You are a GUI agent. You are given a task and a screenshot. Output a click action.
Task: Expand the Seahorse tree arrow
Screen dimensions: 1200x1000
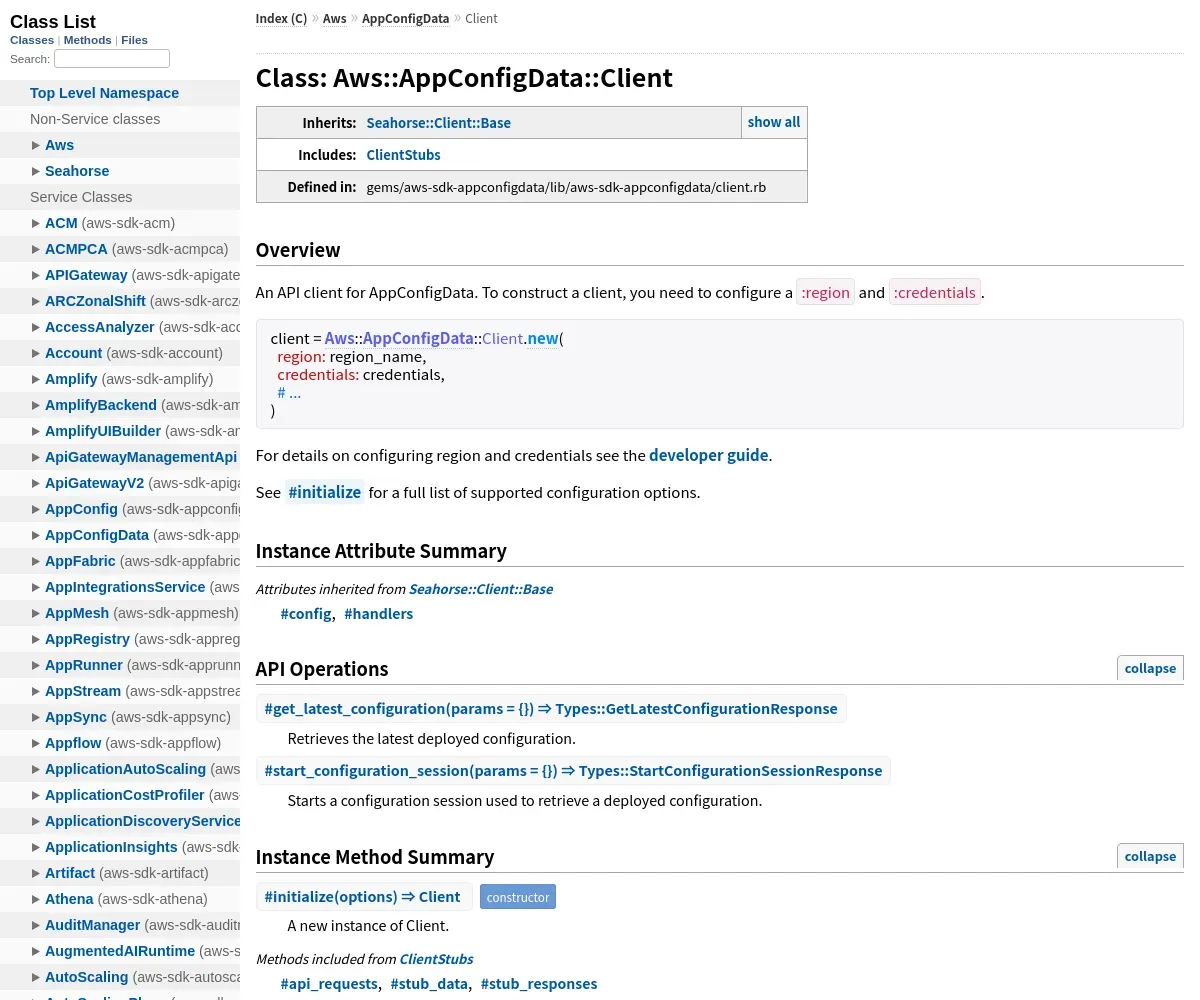36,171
